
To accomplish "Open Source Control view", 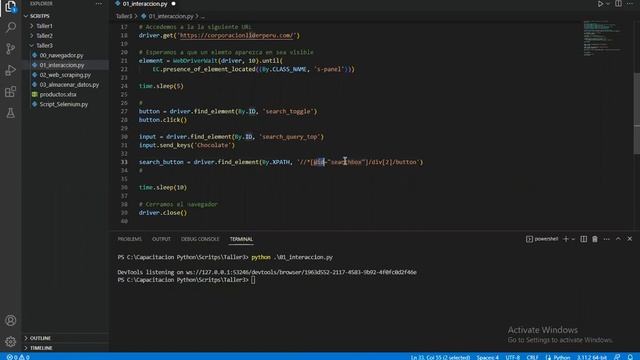I will click(11, 49).
